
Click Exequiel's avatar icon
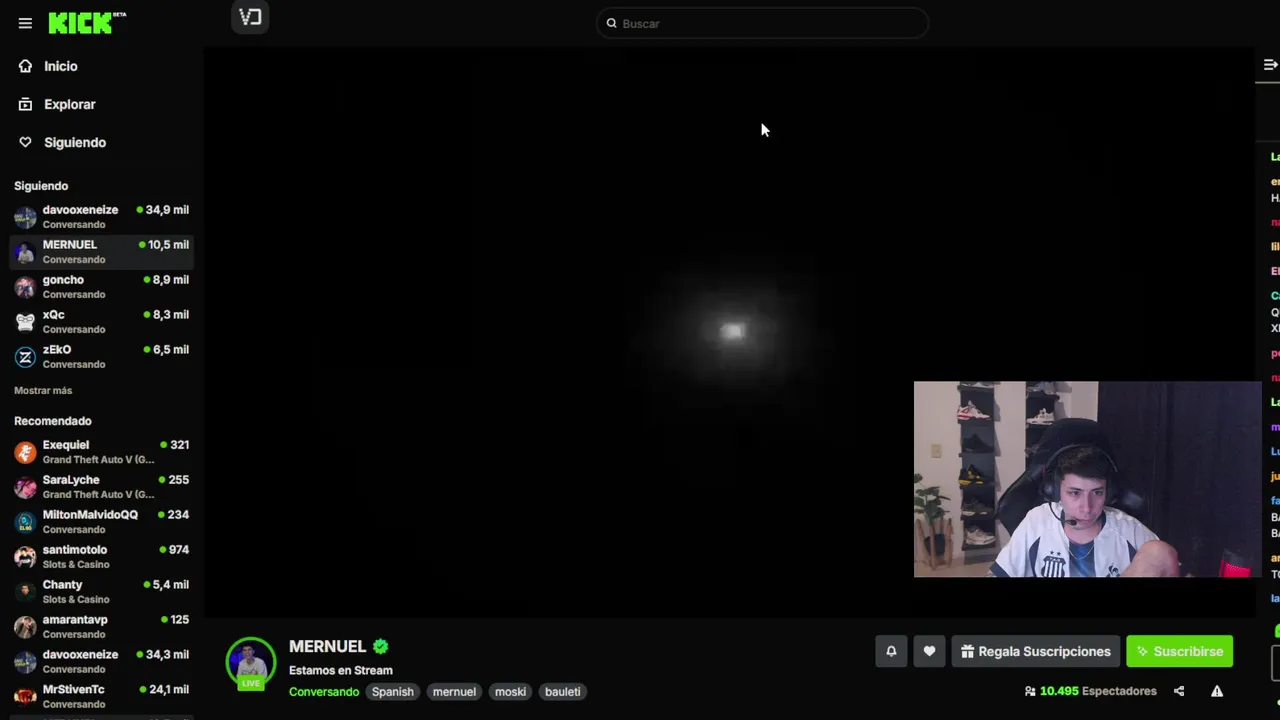pos(25,452)
